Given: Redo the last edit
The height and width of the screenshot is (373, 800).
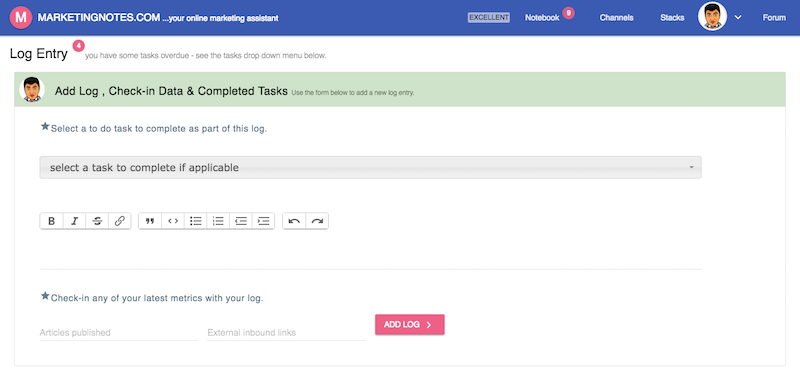Looking at the screenshot, I should 317,221.
